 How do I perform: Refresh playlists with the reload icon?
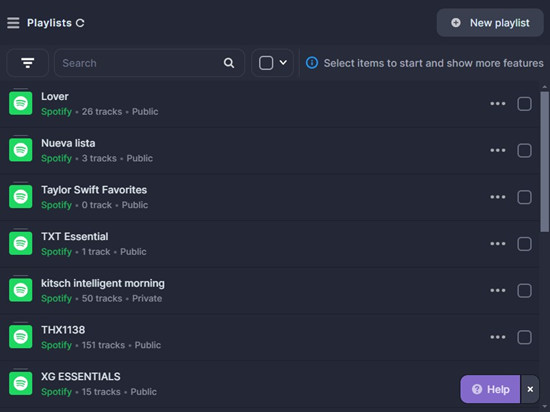tap(80, 23)
